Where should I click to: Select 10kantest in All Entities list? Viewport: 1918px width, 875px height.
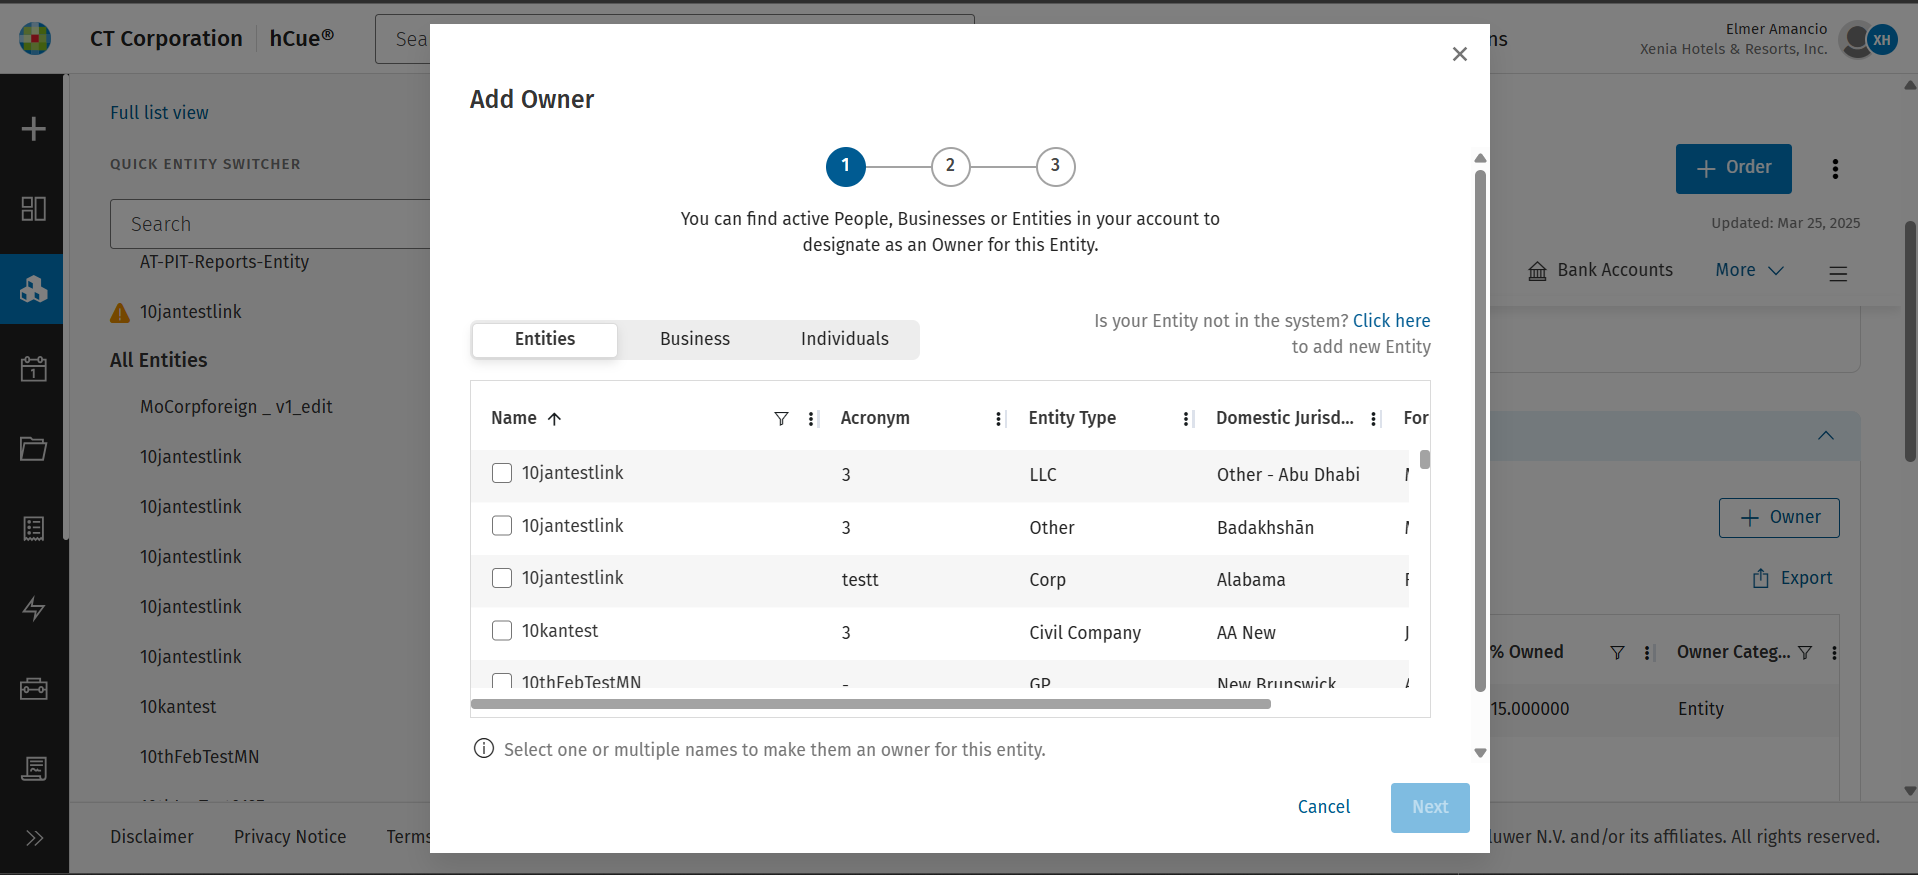178,708
